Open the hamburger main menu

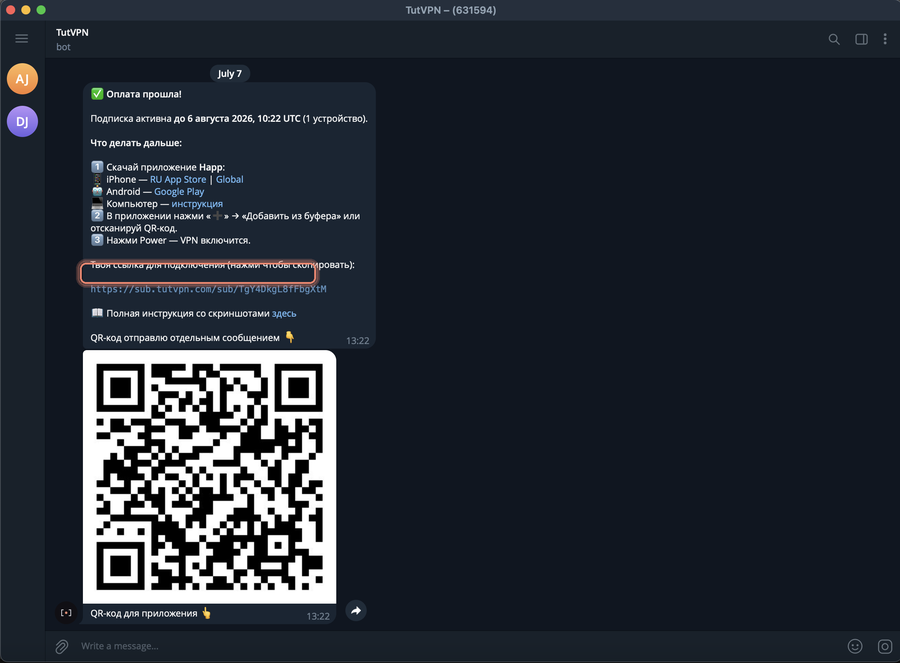click(x=22, y=38)
